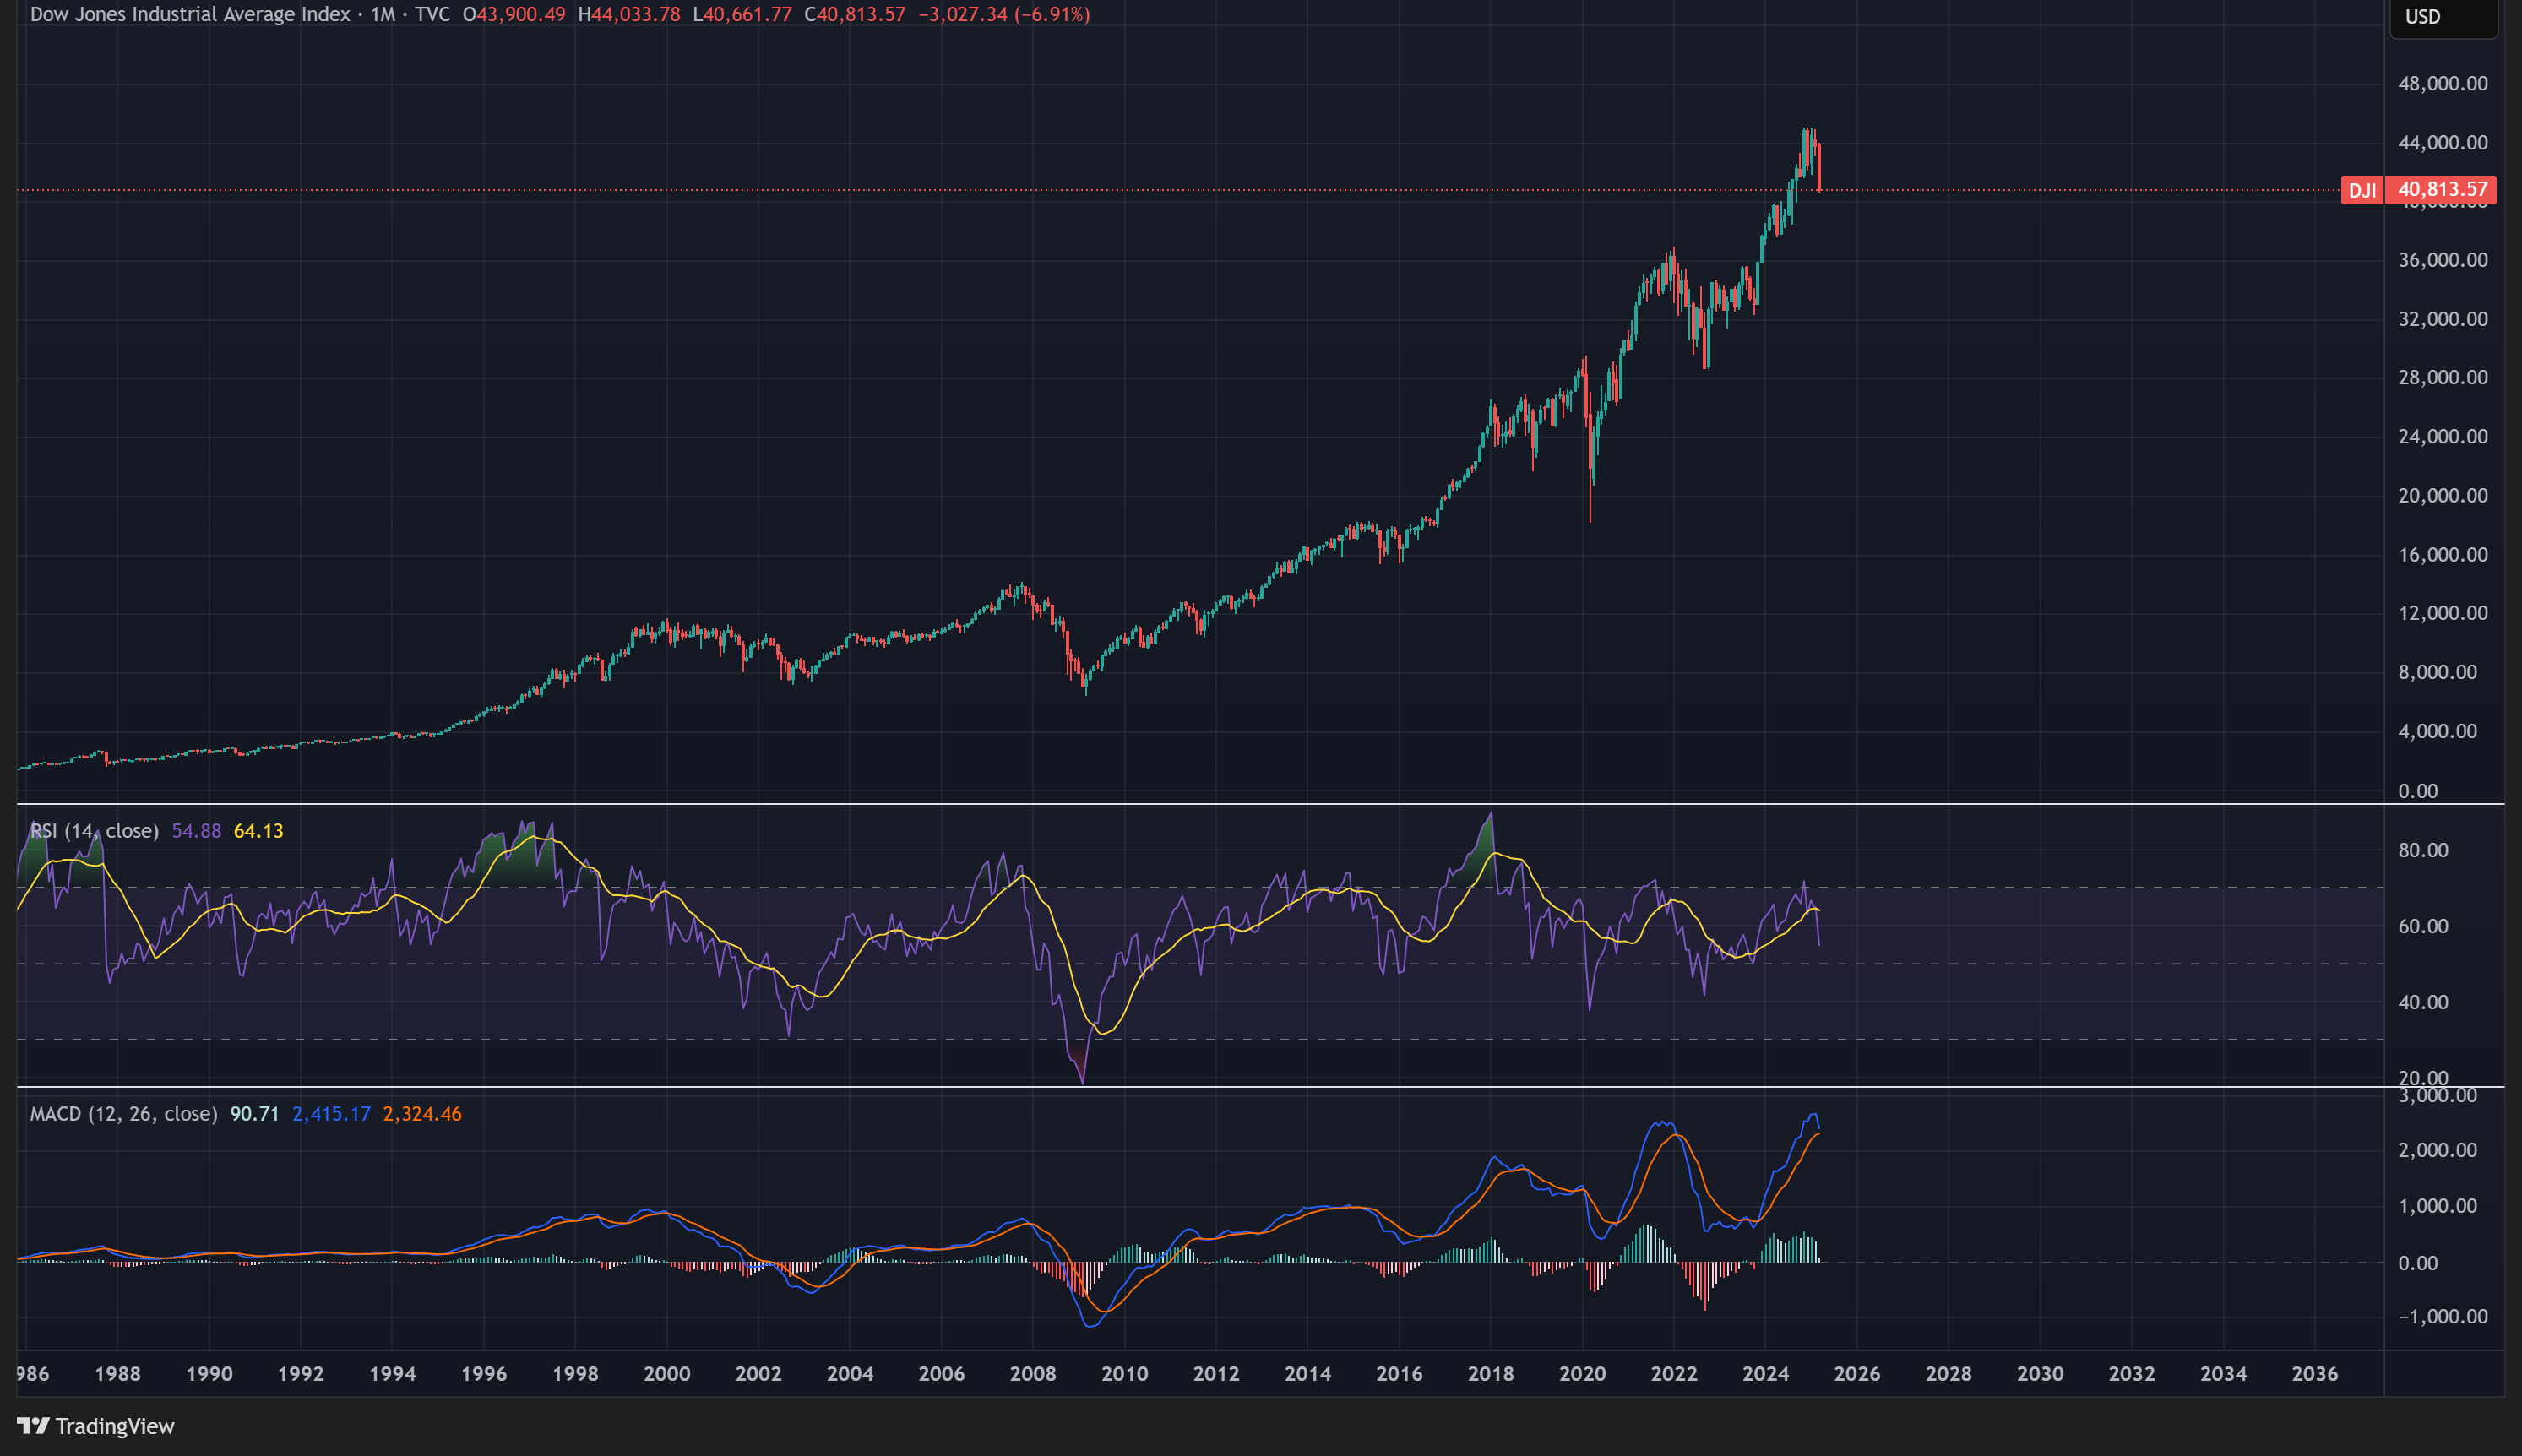Click the 36,000.00 price axis label
This screenshot has width=2522, height=1456.
click(x=2442, y=260)
